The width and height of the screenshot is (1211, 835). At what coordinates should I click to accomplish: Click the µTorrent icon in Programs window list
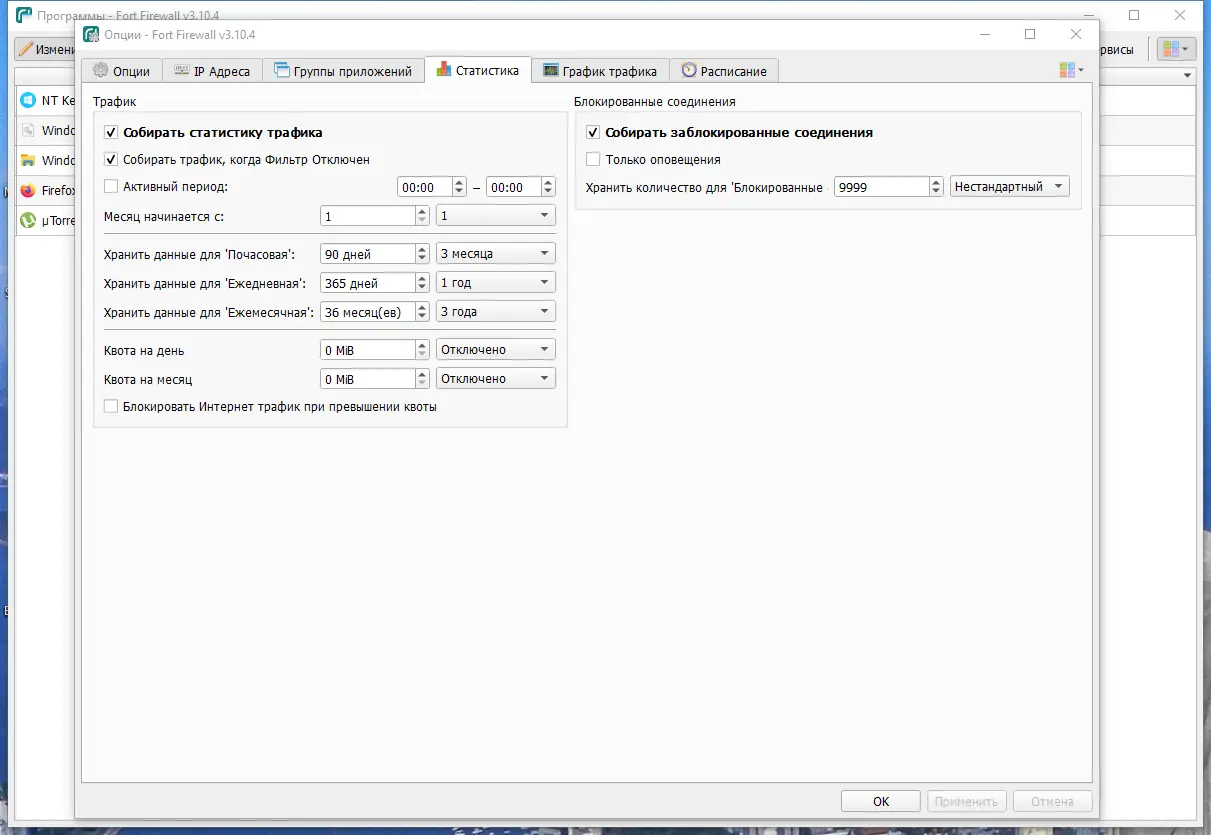27,220
